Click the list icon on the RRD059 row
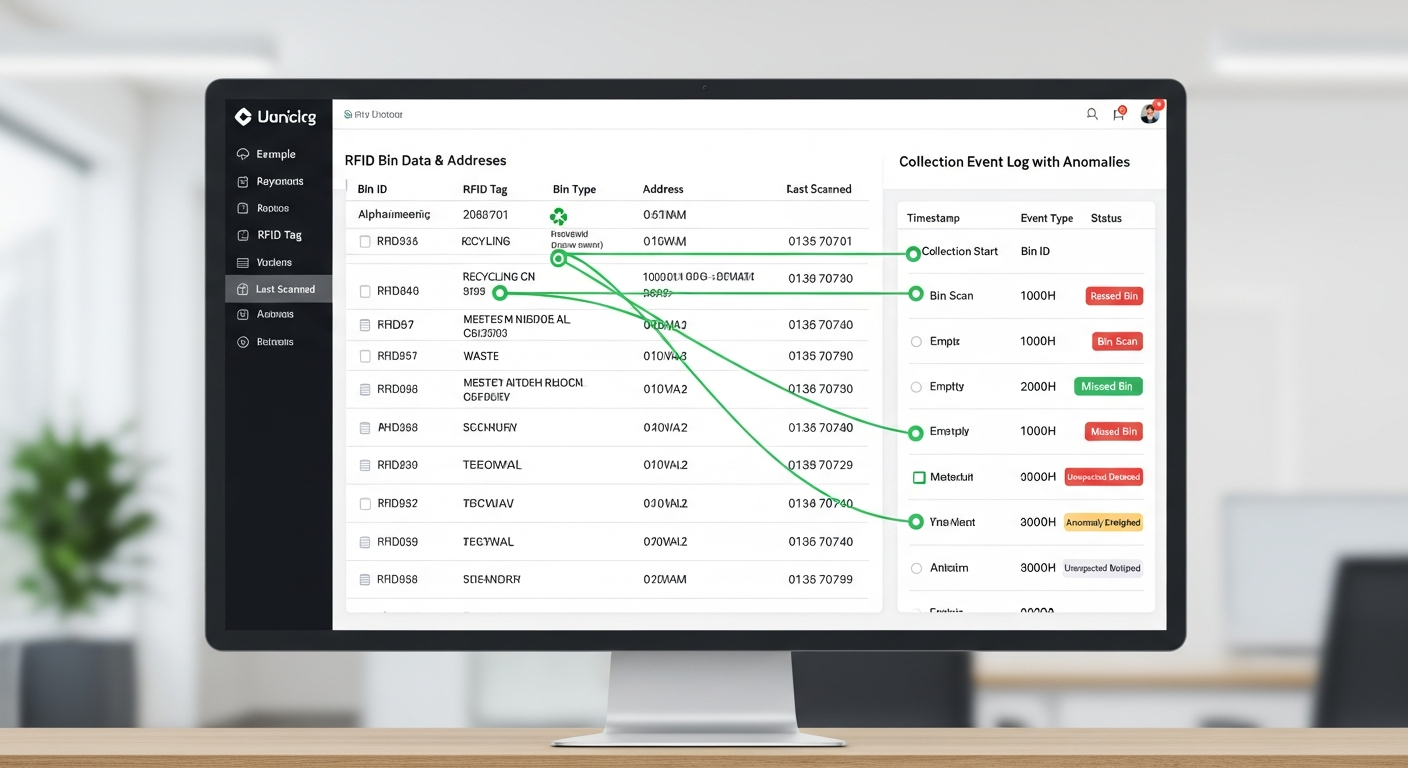 (x=365, y=542)
